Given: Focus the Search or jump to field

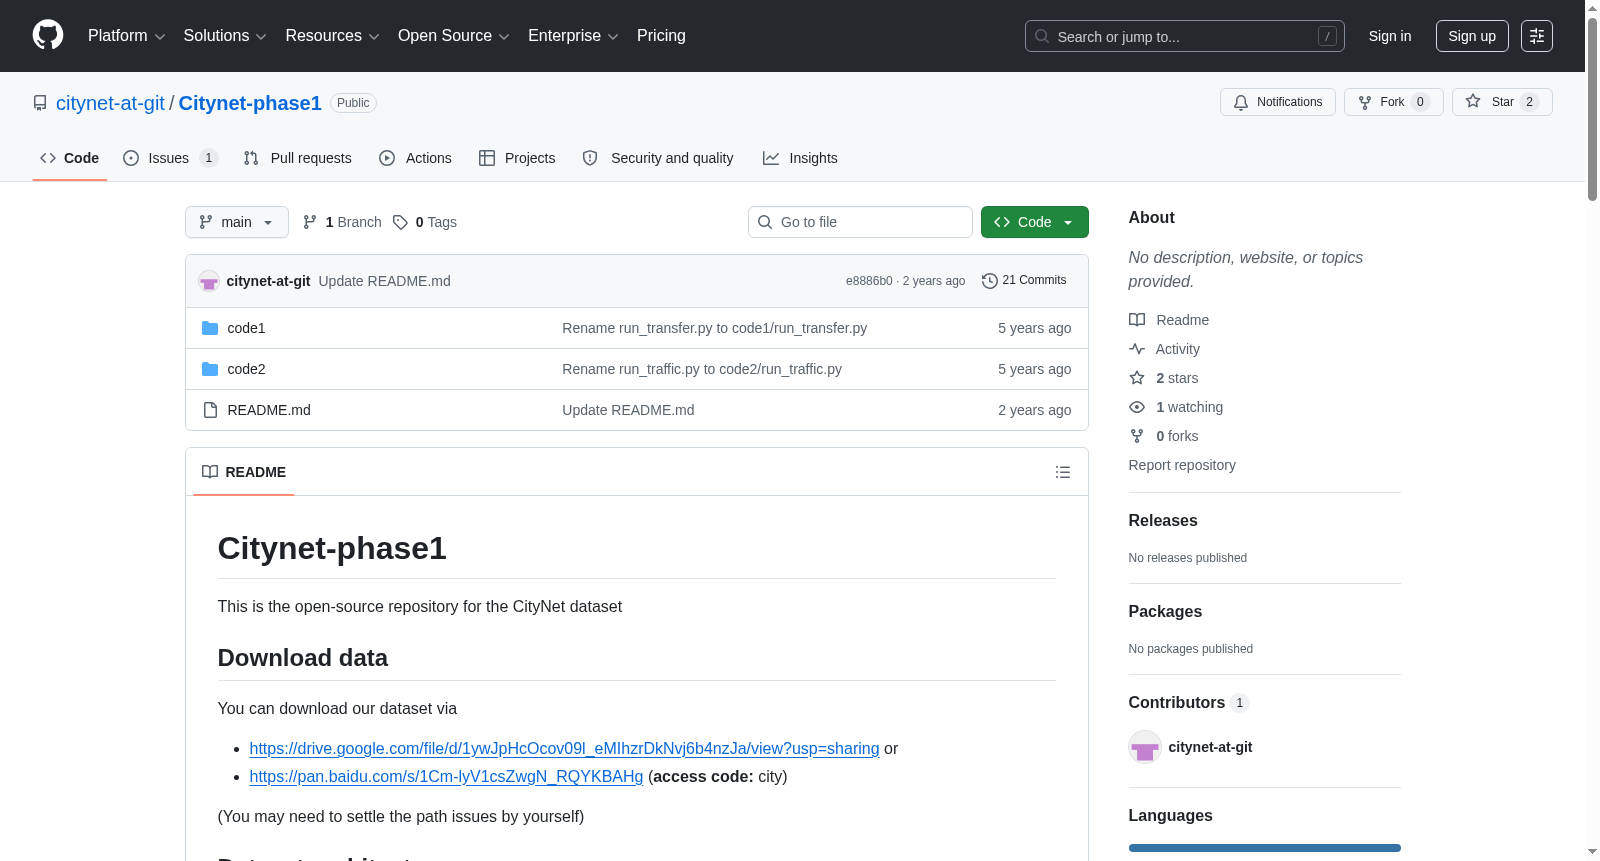Looking at the screenshot, I should pos(1185,36).
